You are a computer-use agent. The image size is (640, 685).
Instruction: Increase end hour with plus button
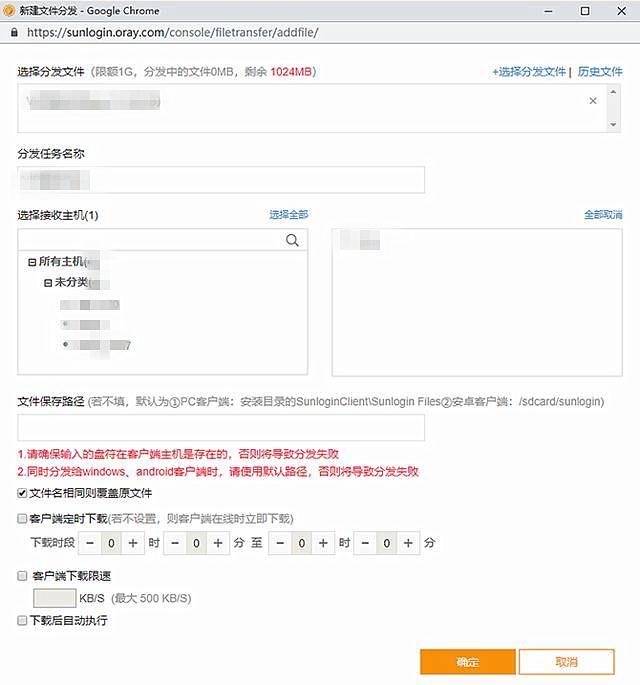pos(323,543)
